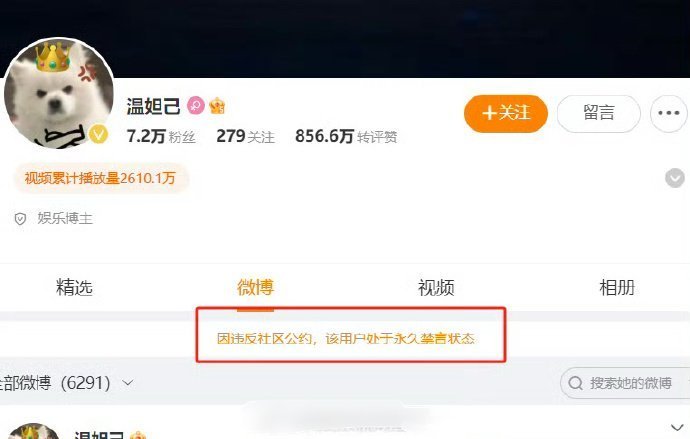Switch to the 精选 tab
The width and height of the screenshot is (690, 439).
tap(74, 288)
